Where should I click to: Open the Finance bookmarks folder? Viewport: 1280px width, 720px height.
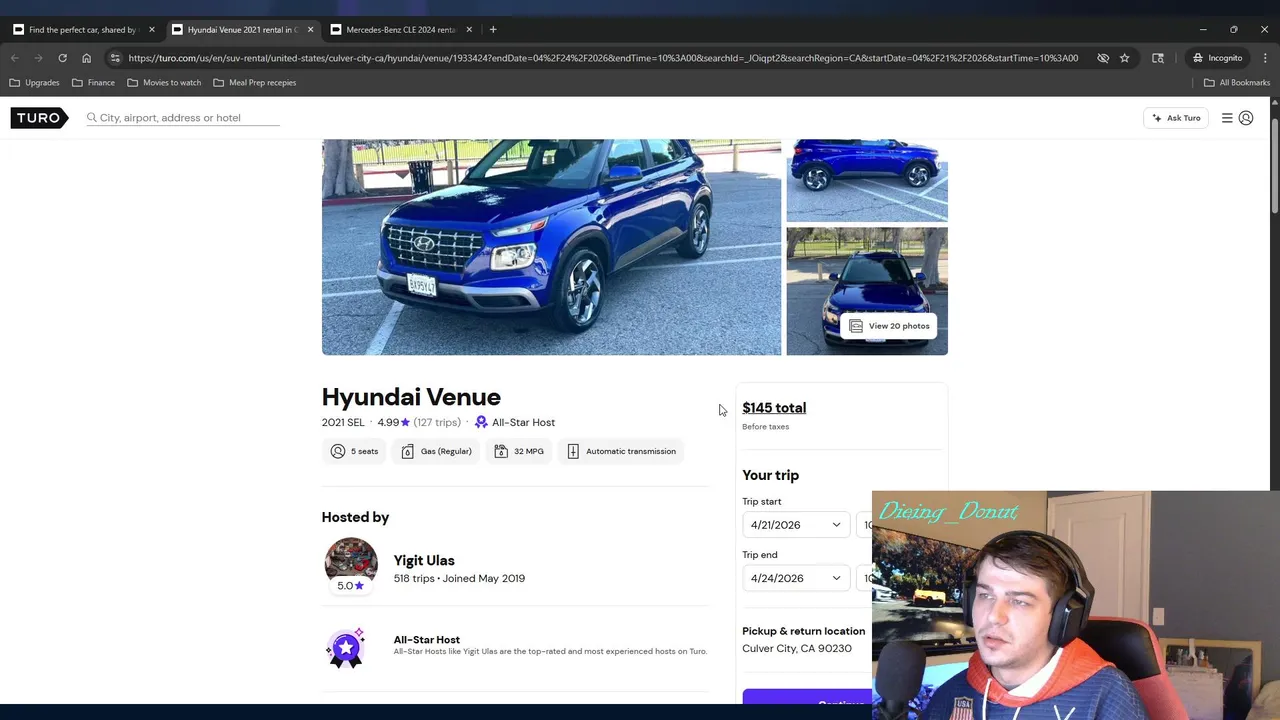tap(93, 83)
